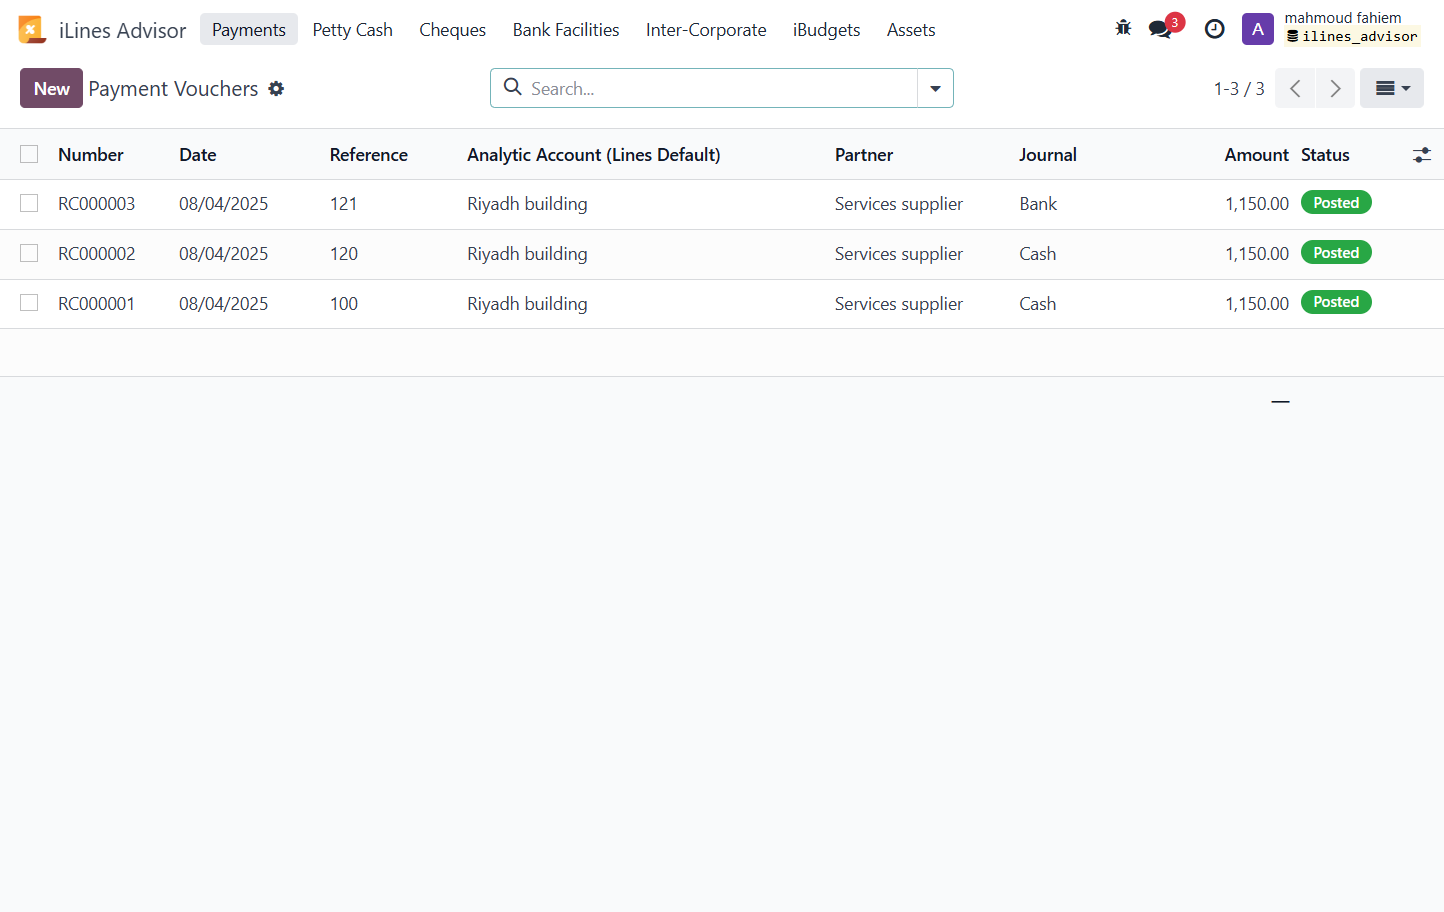The width and height of the screenshot is (1444, 912).
Task: Open the Cheques menu
Action: (453, 30)
